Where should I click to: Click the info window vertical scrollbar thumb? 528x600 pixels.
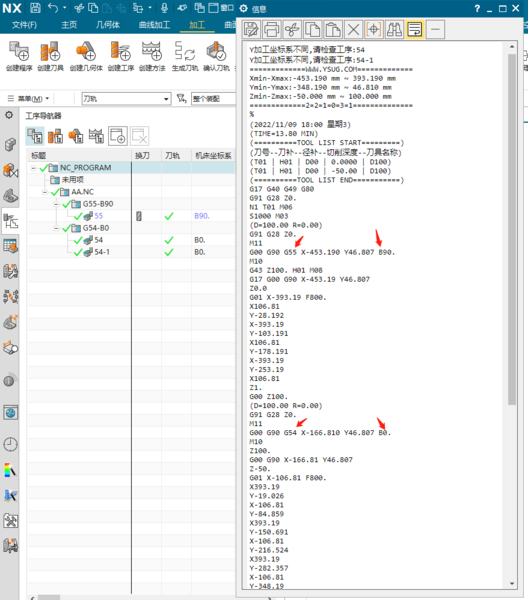pos(512,229)
